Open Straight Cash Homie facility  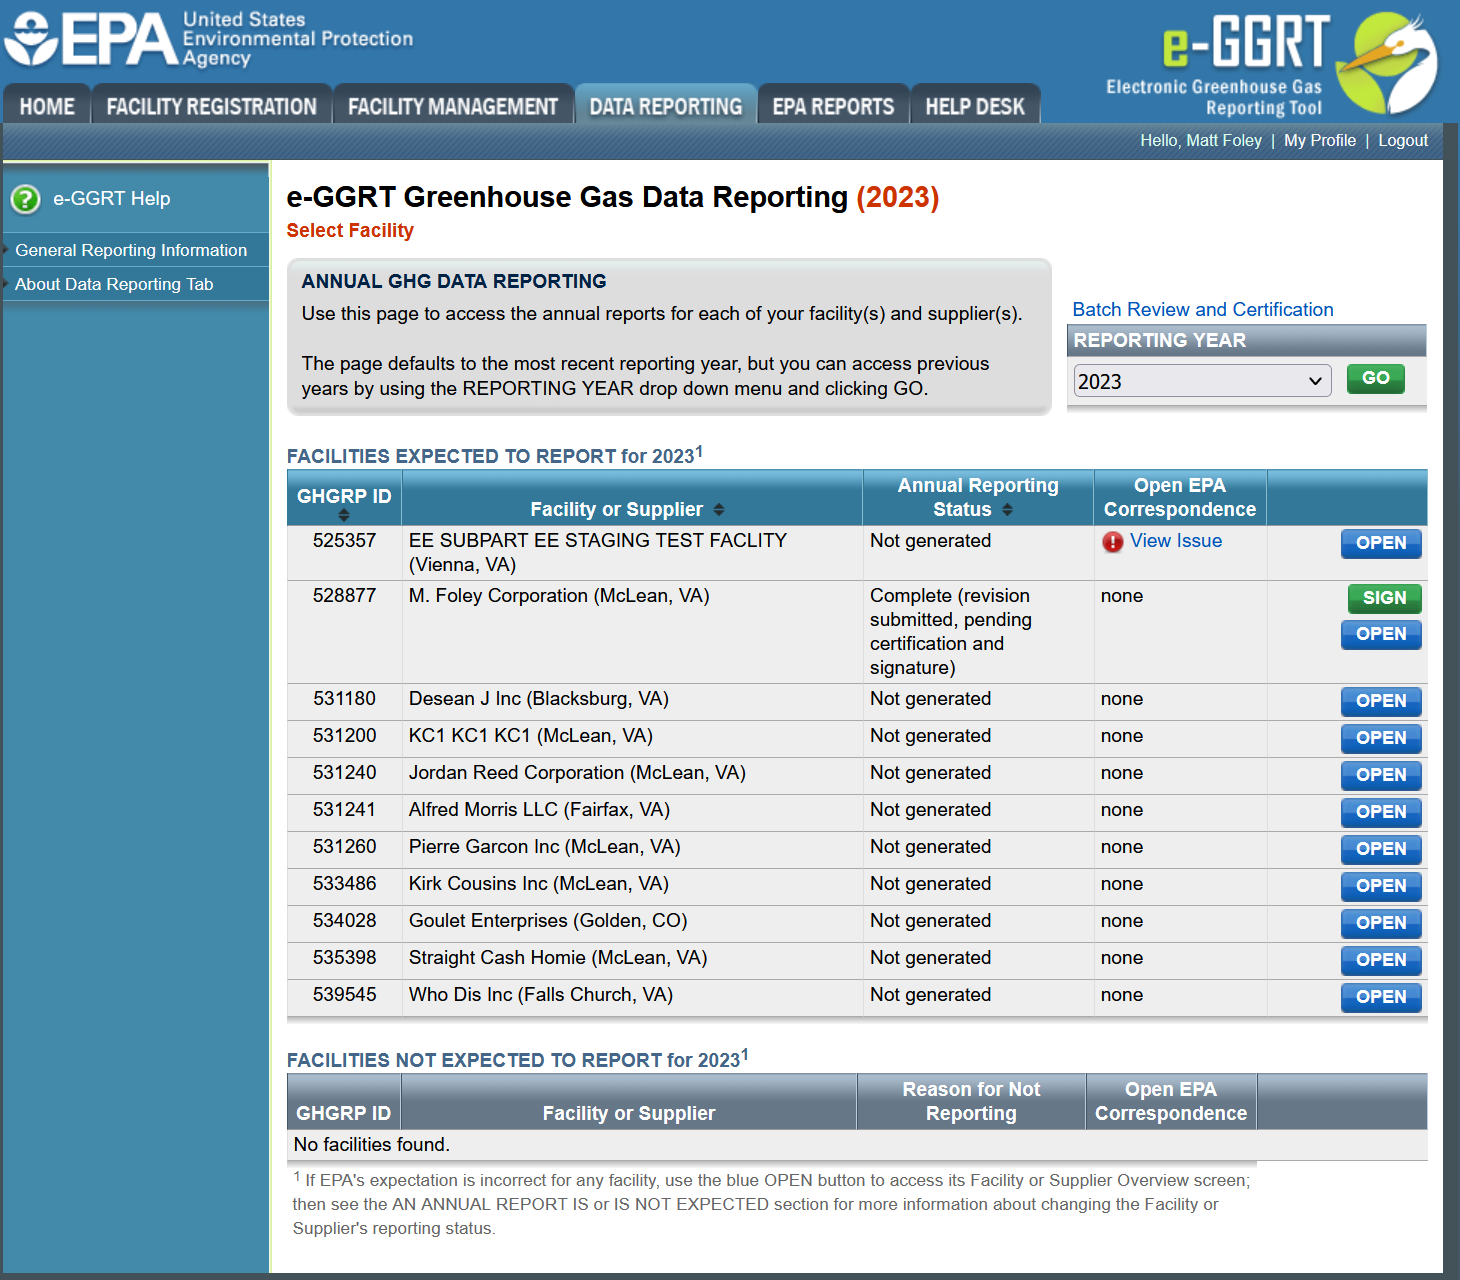(x=1381, y=960)
